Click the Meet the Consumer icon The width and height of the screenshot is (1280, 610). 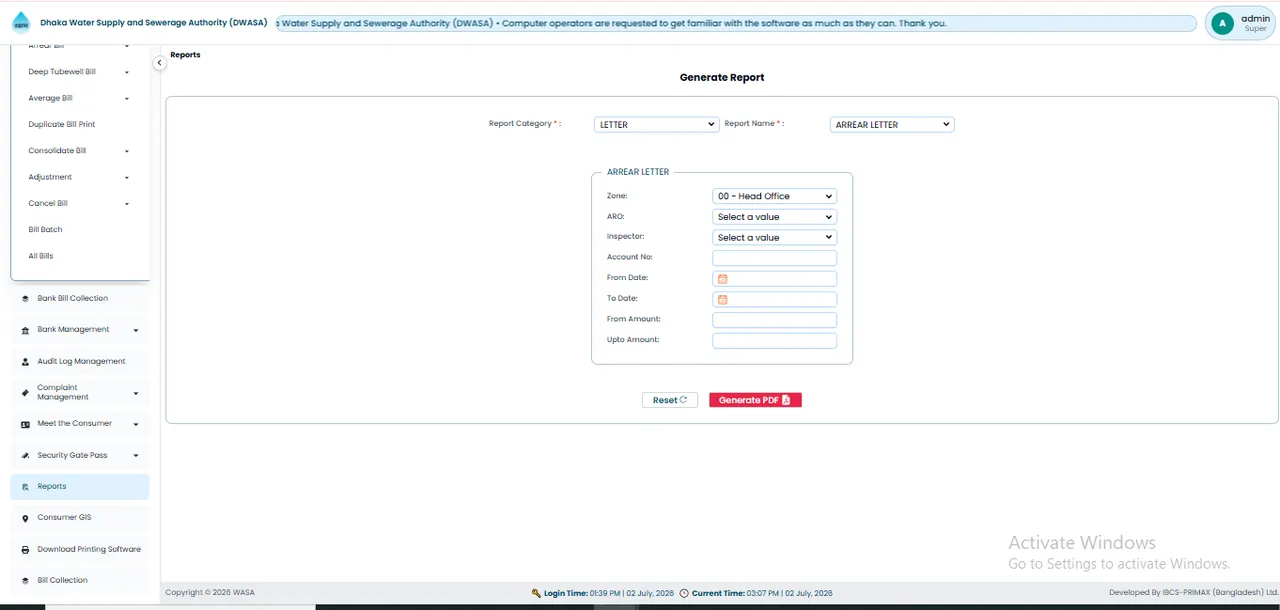pyautogui.click(x=25, y=424)
